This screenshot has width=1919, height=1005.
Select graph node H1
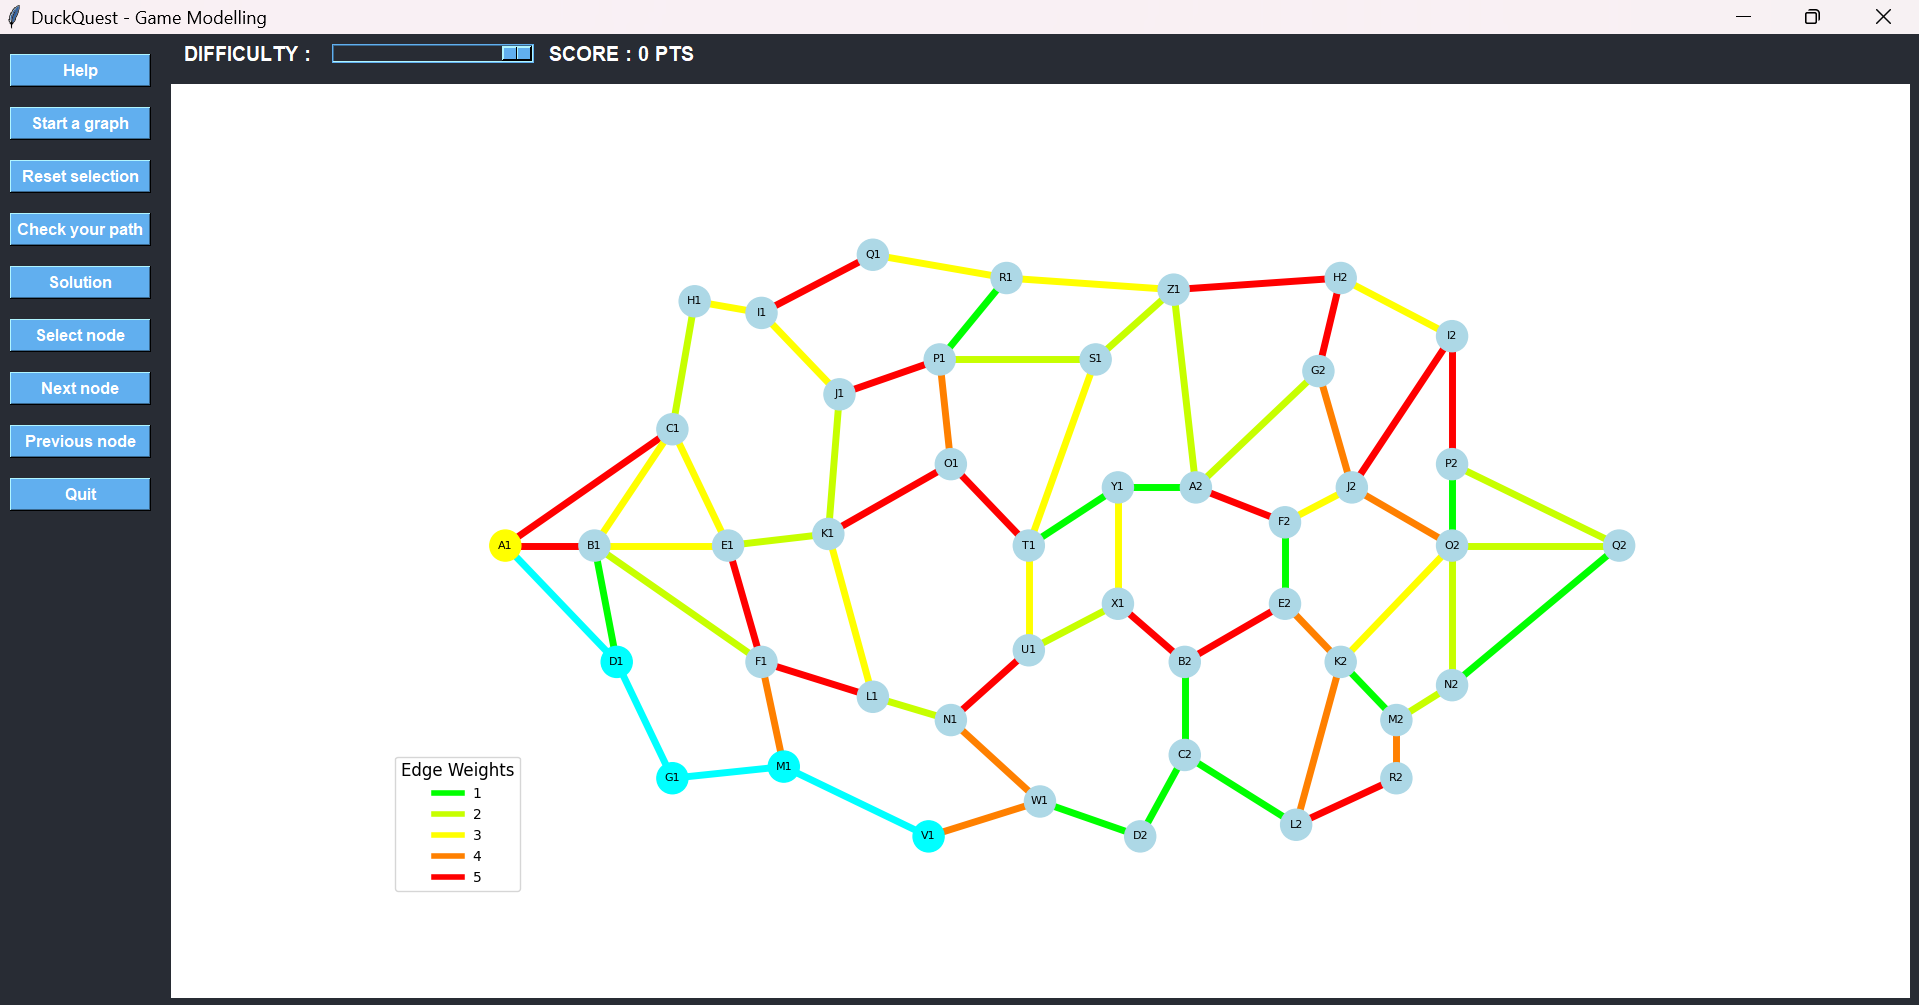click(x=694, y=301)
